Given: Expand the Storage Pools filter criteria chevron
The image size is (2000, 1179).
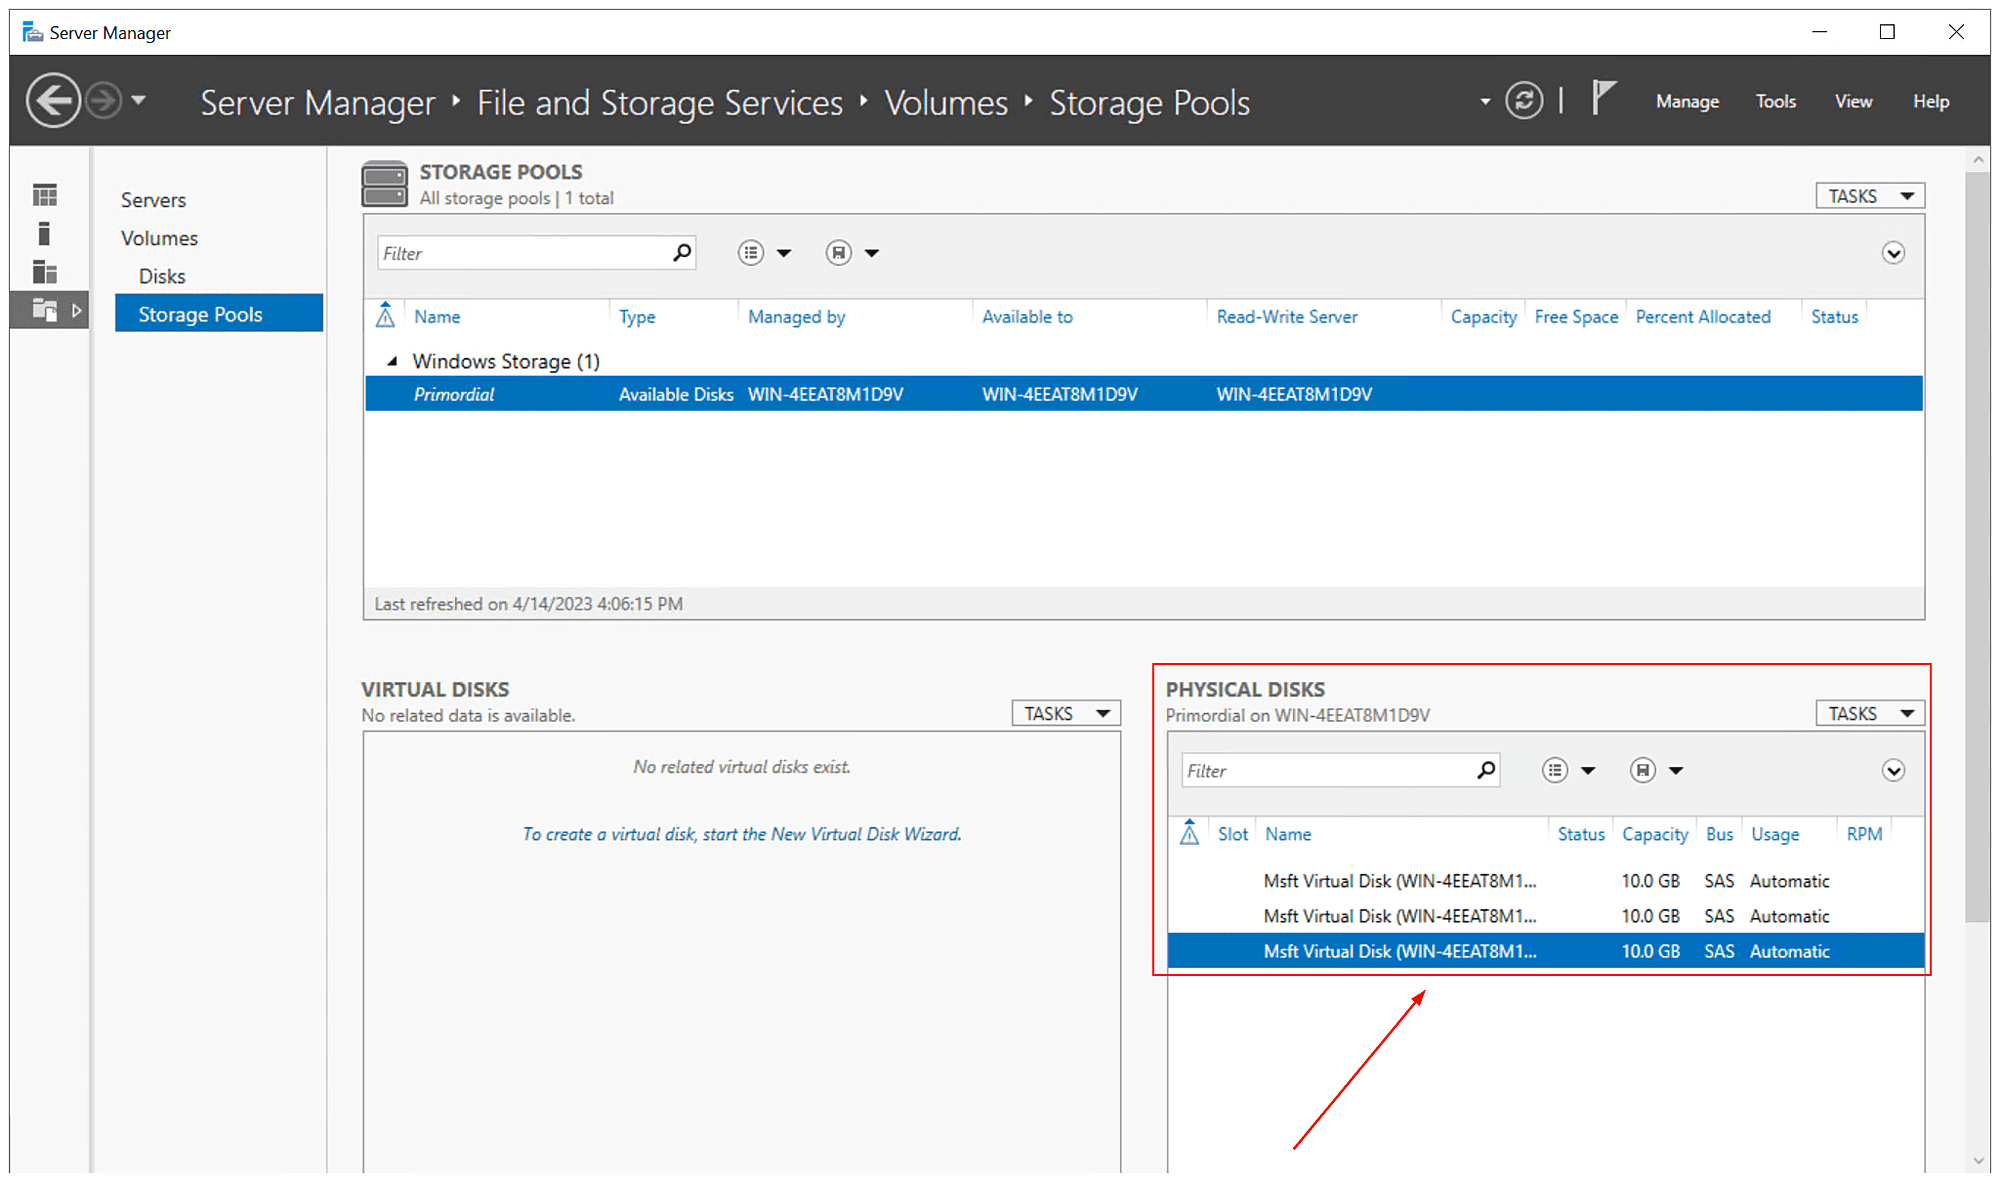Looking at the screenshot, I should (1893, 253).
